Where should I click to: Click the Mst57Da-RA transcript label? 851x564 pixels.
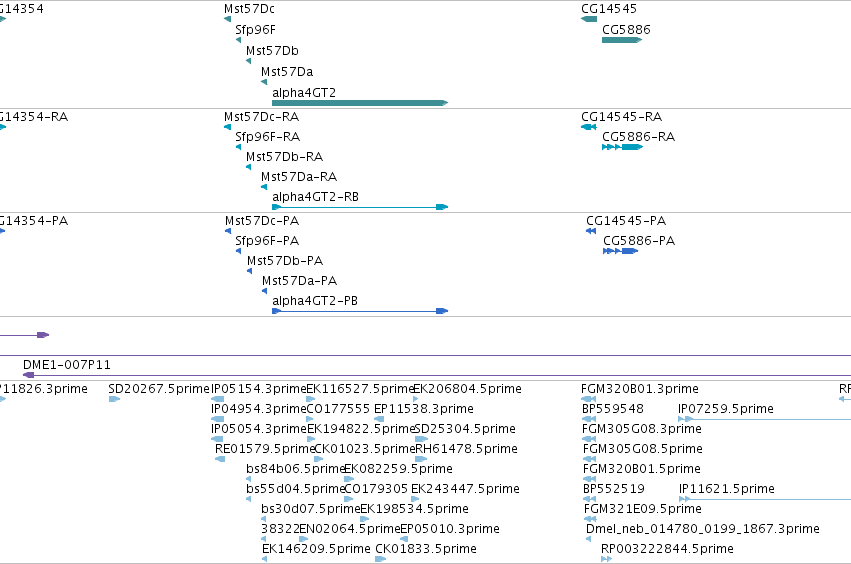click(x=299, y=177)
